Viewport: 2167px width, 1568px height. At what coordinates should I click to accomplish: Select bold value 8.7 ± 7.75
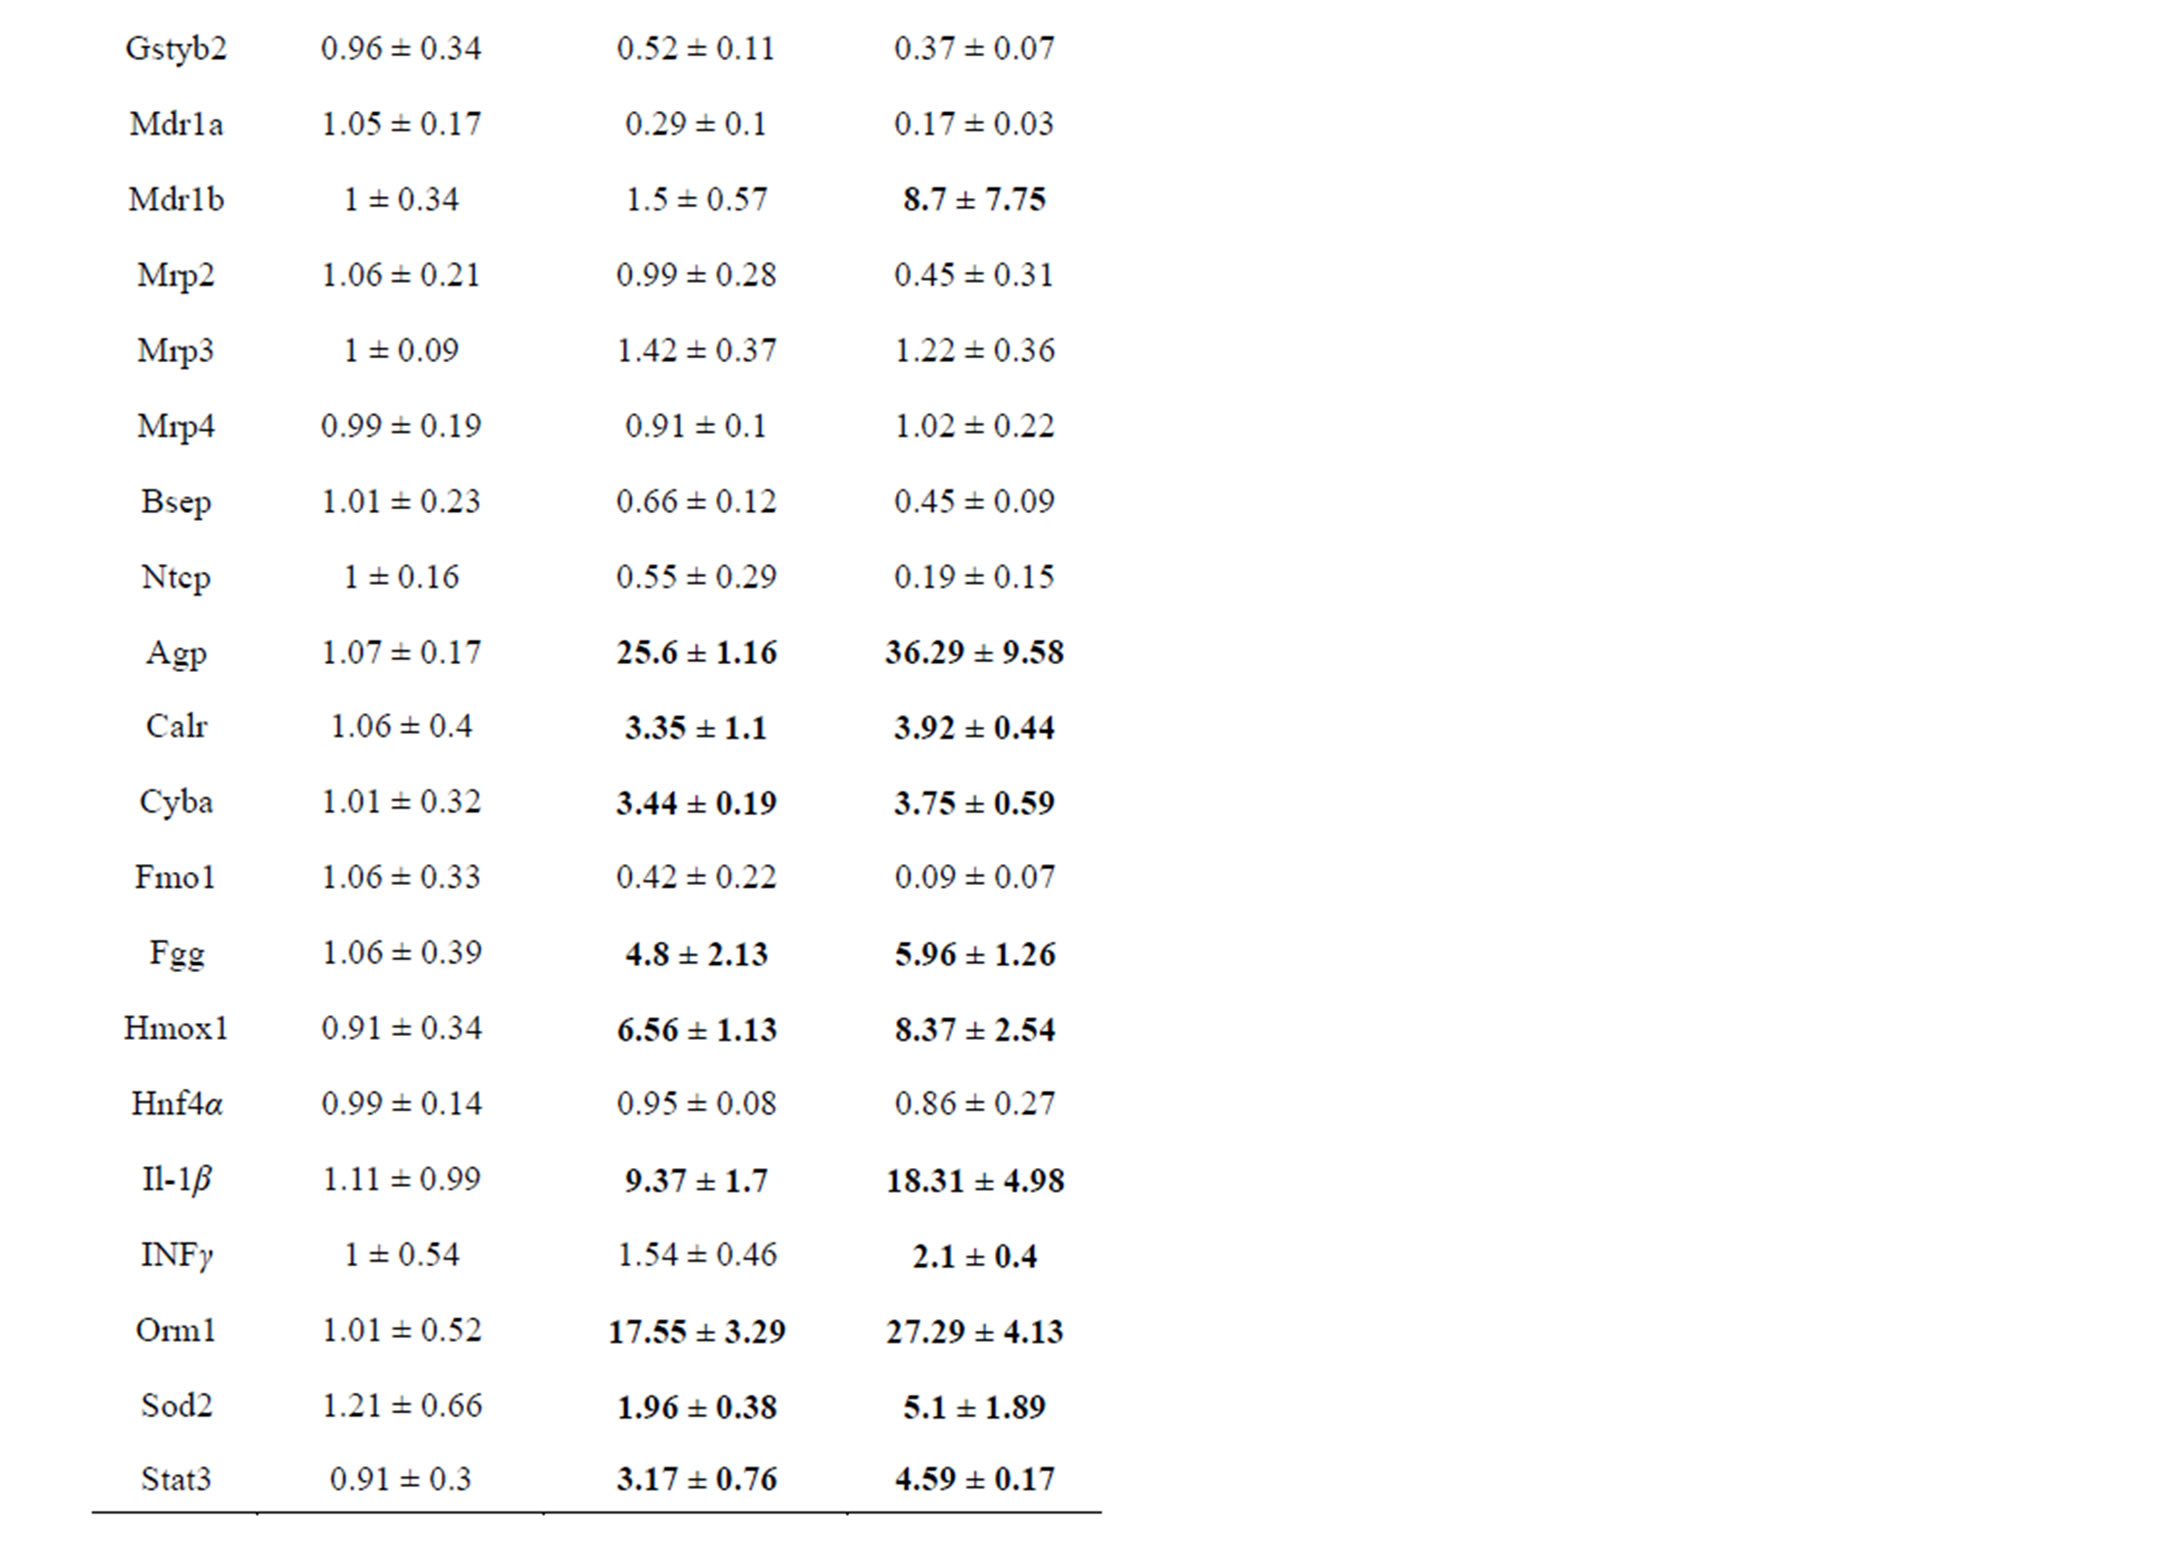tap(974, 199)
